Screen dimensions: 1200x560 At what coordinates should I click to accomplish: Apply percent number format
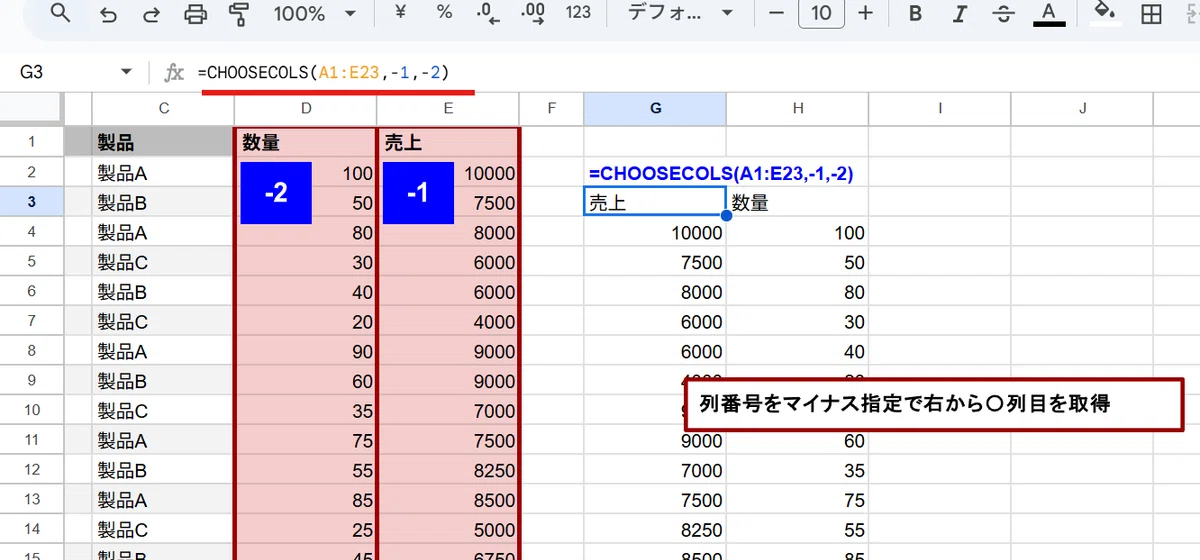(x=444, y=13)
